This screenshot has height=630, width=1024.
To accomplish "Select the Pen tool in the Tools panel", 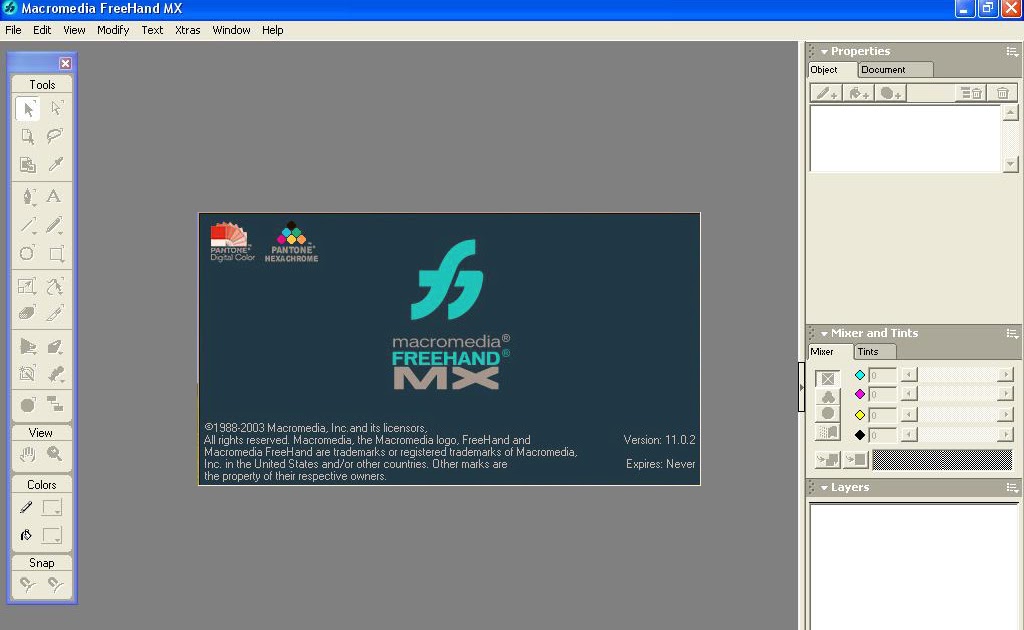I will (x=28, y=196).
